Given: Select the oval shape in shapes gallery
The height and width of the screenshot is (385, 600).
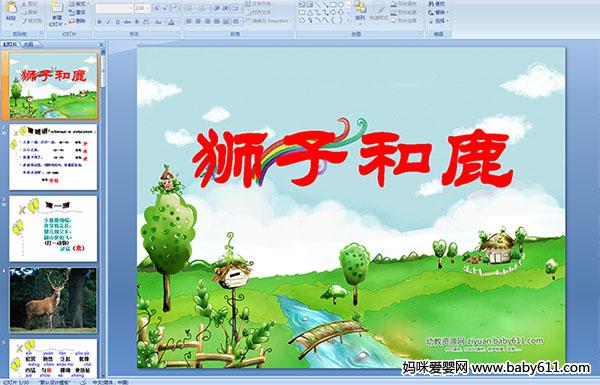Looking at the screenshot, I should click(341, 5).
